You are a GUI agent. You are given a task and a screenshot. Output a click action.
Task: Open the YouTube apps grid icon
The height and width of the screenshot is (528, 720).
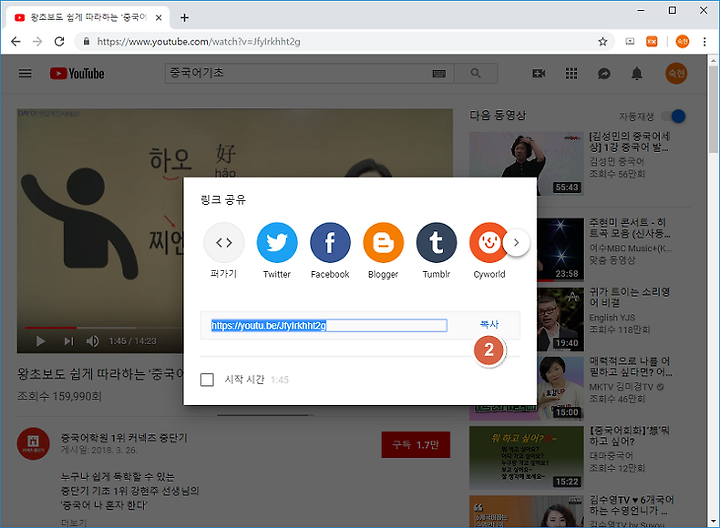point(571,73)
